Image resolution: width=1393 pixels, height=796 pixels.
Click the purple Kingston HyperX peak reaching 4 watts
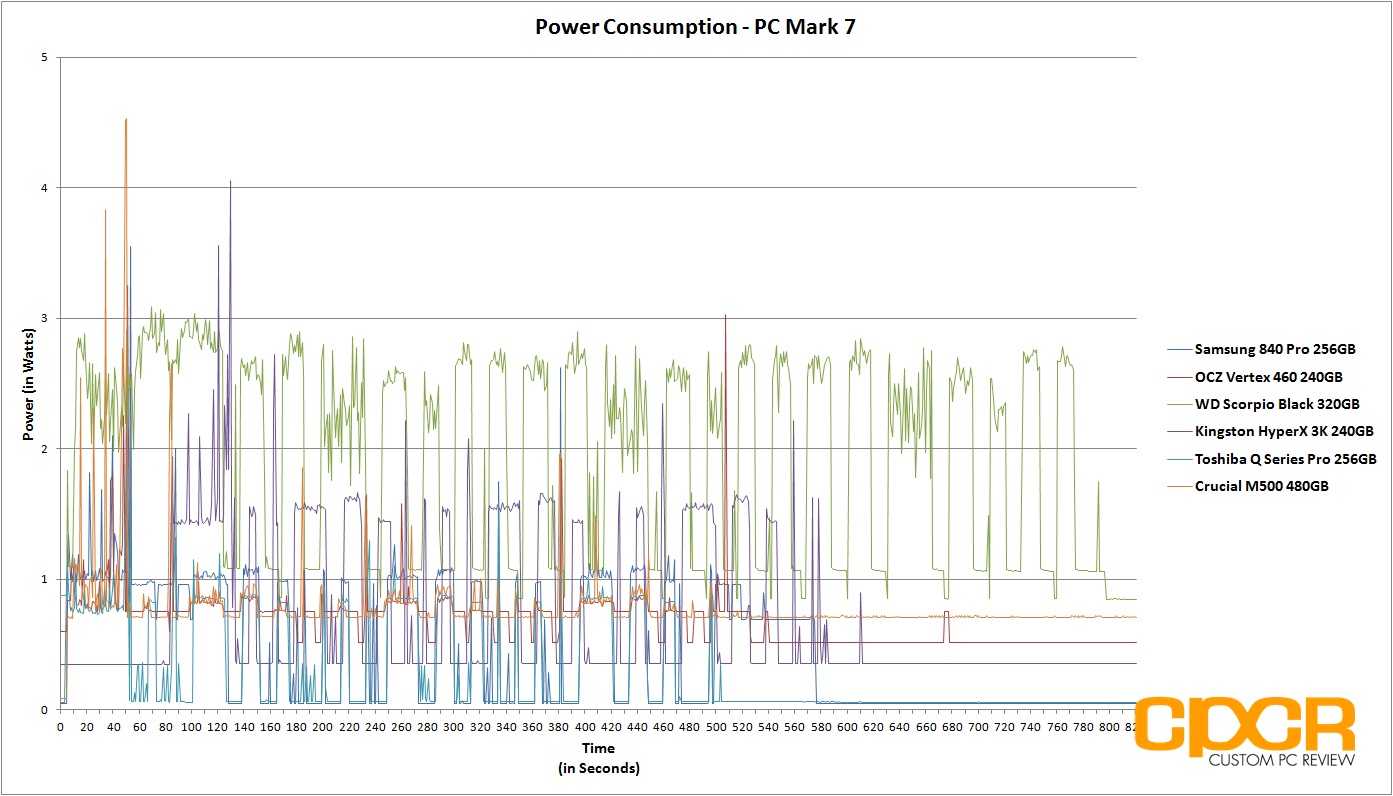(x=231, y=183)
